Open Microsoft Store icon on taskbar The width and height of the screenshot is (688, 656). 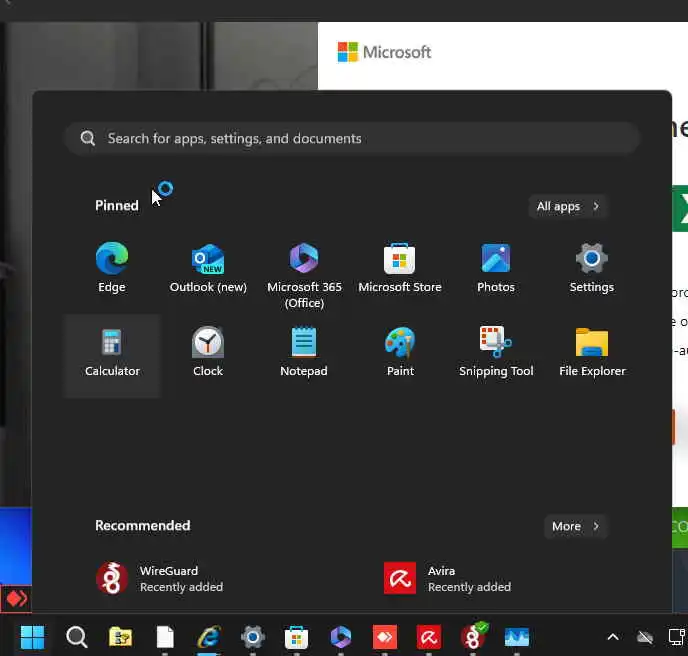pos(297,637)
